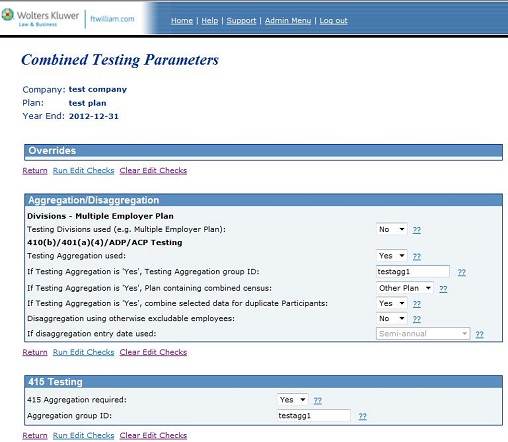Open help for Testing Aggregation group ID

point(462,272)
